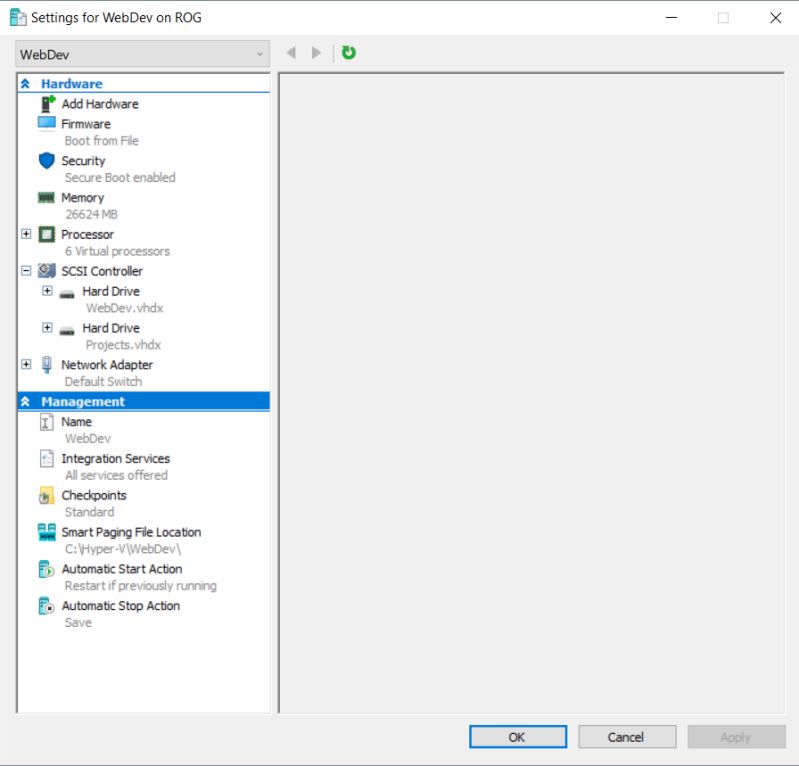The width and height of the screenshot is (799, 766).
Task: Click the Cancel button
Action: tap(627, 737)
